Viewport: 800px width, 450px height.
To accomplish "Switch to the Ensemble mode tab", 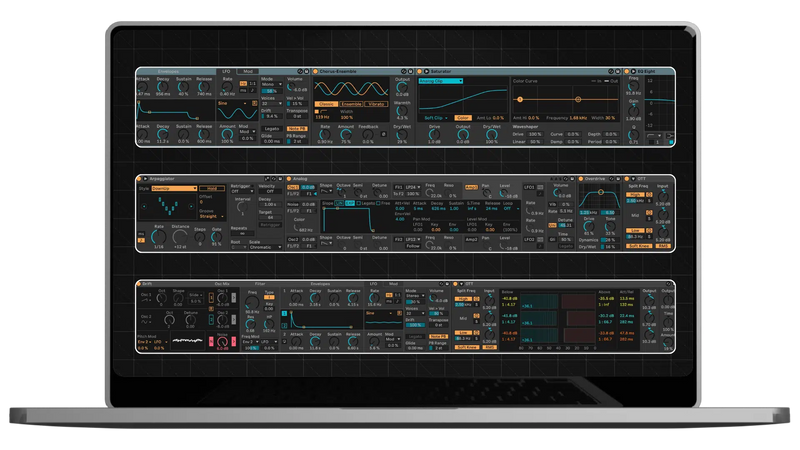I will (353, 103).
